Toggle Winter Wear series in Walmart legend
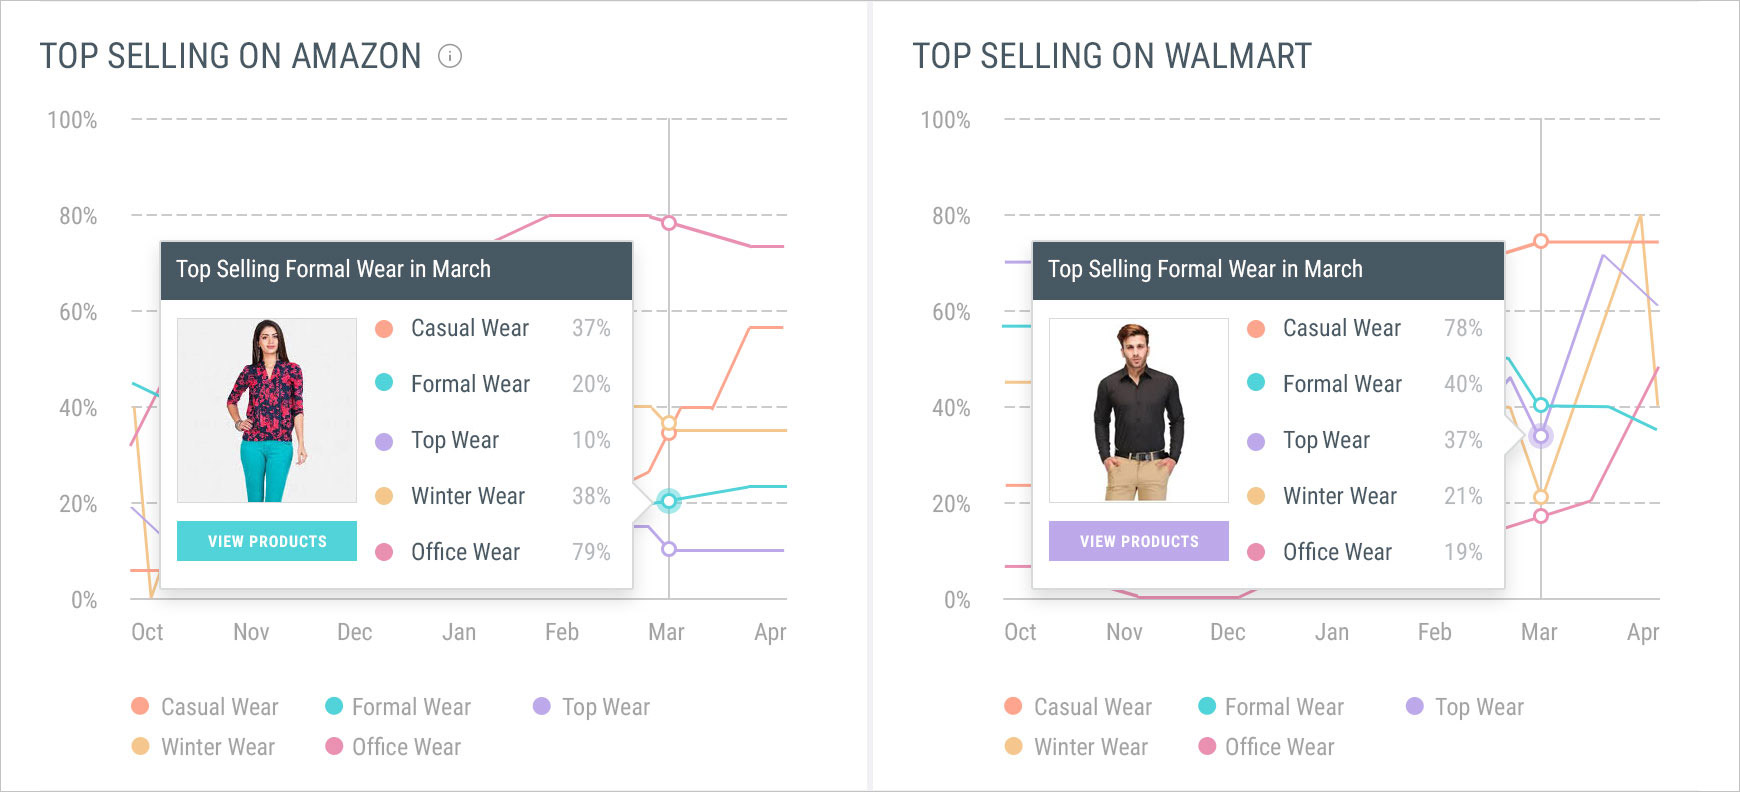The width and height of the screenshot is (1740, 792). coord(1076,747)
